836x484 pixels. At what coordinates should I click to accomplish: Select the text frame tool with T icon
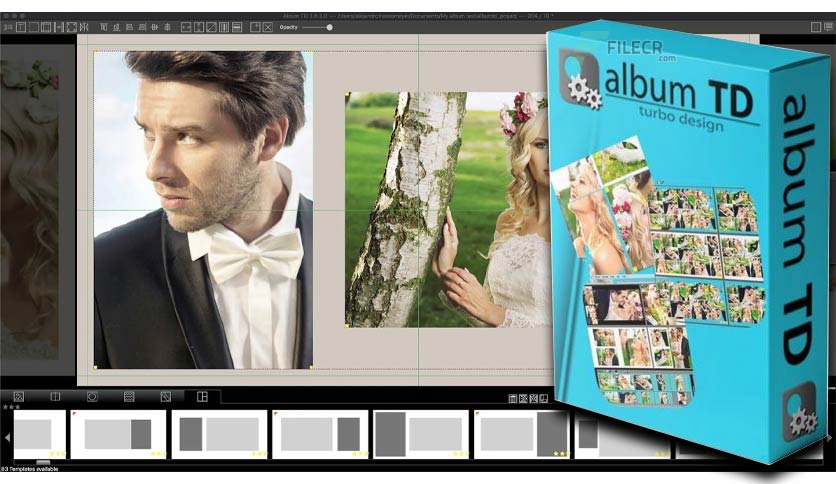point(21,27)
